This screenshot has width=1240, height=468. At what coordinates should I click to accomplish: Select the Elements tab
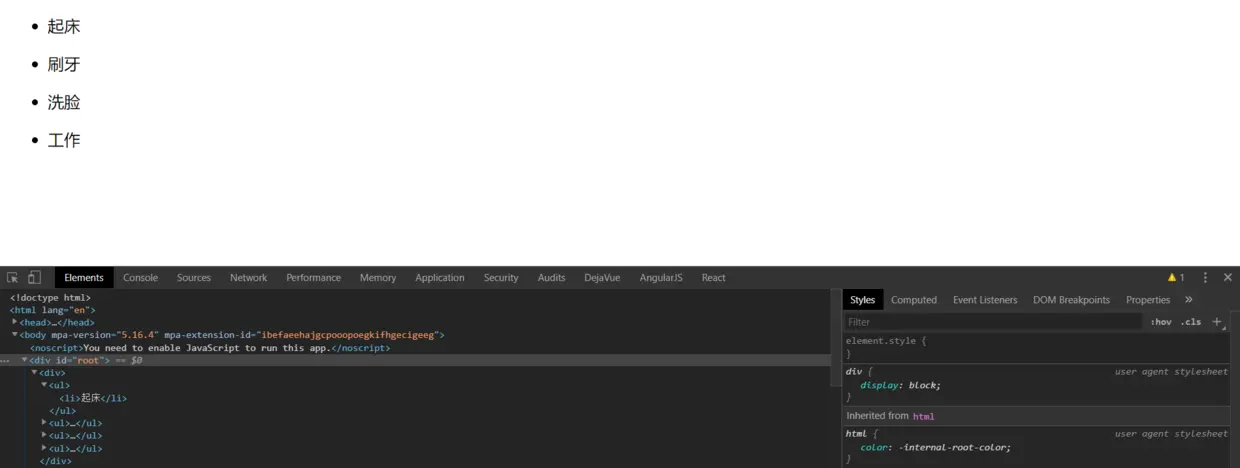tap(84, 278)
